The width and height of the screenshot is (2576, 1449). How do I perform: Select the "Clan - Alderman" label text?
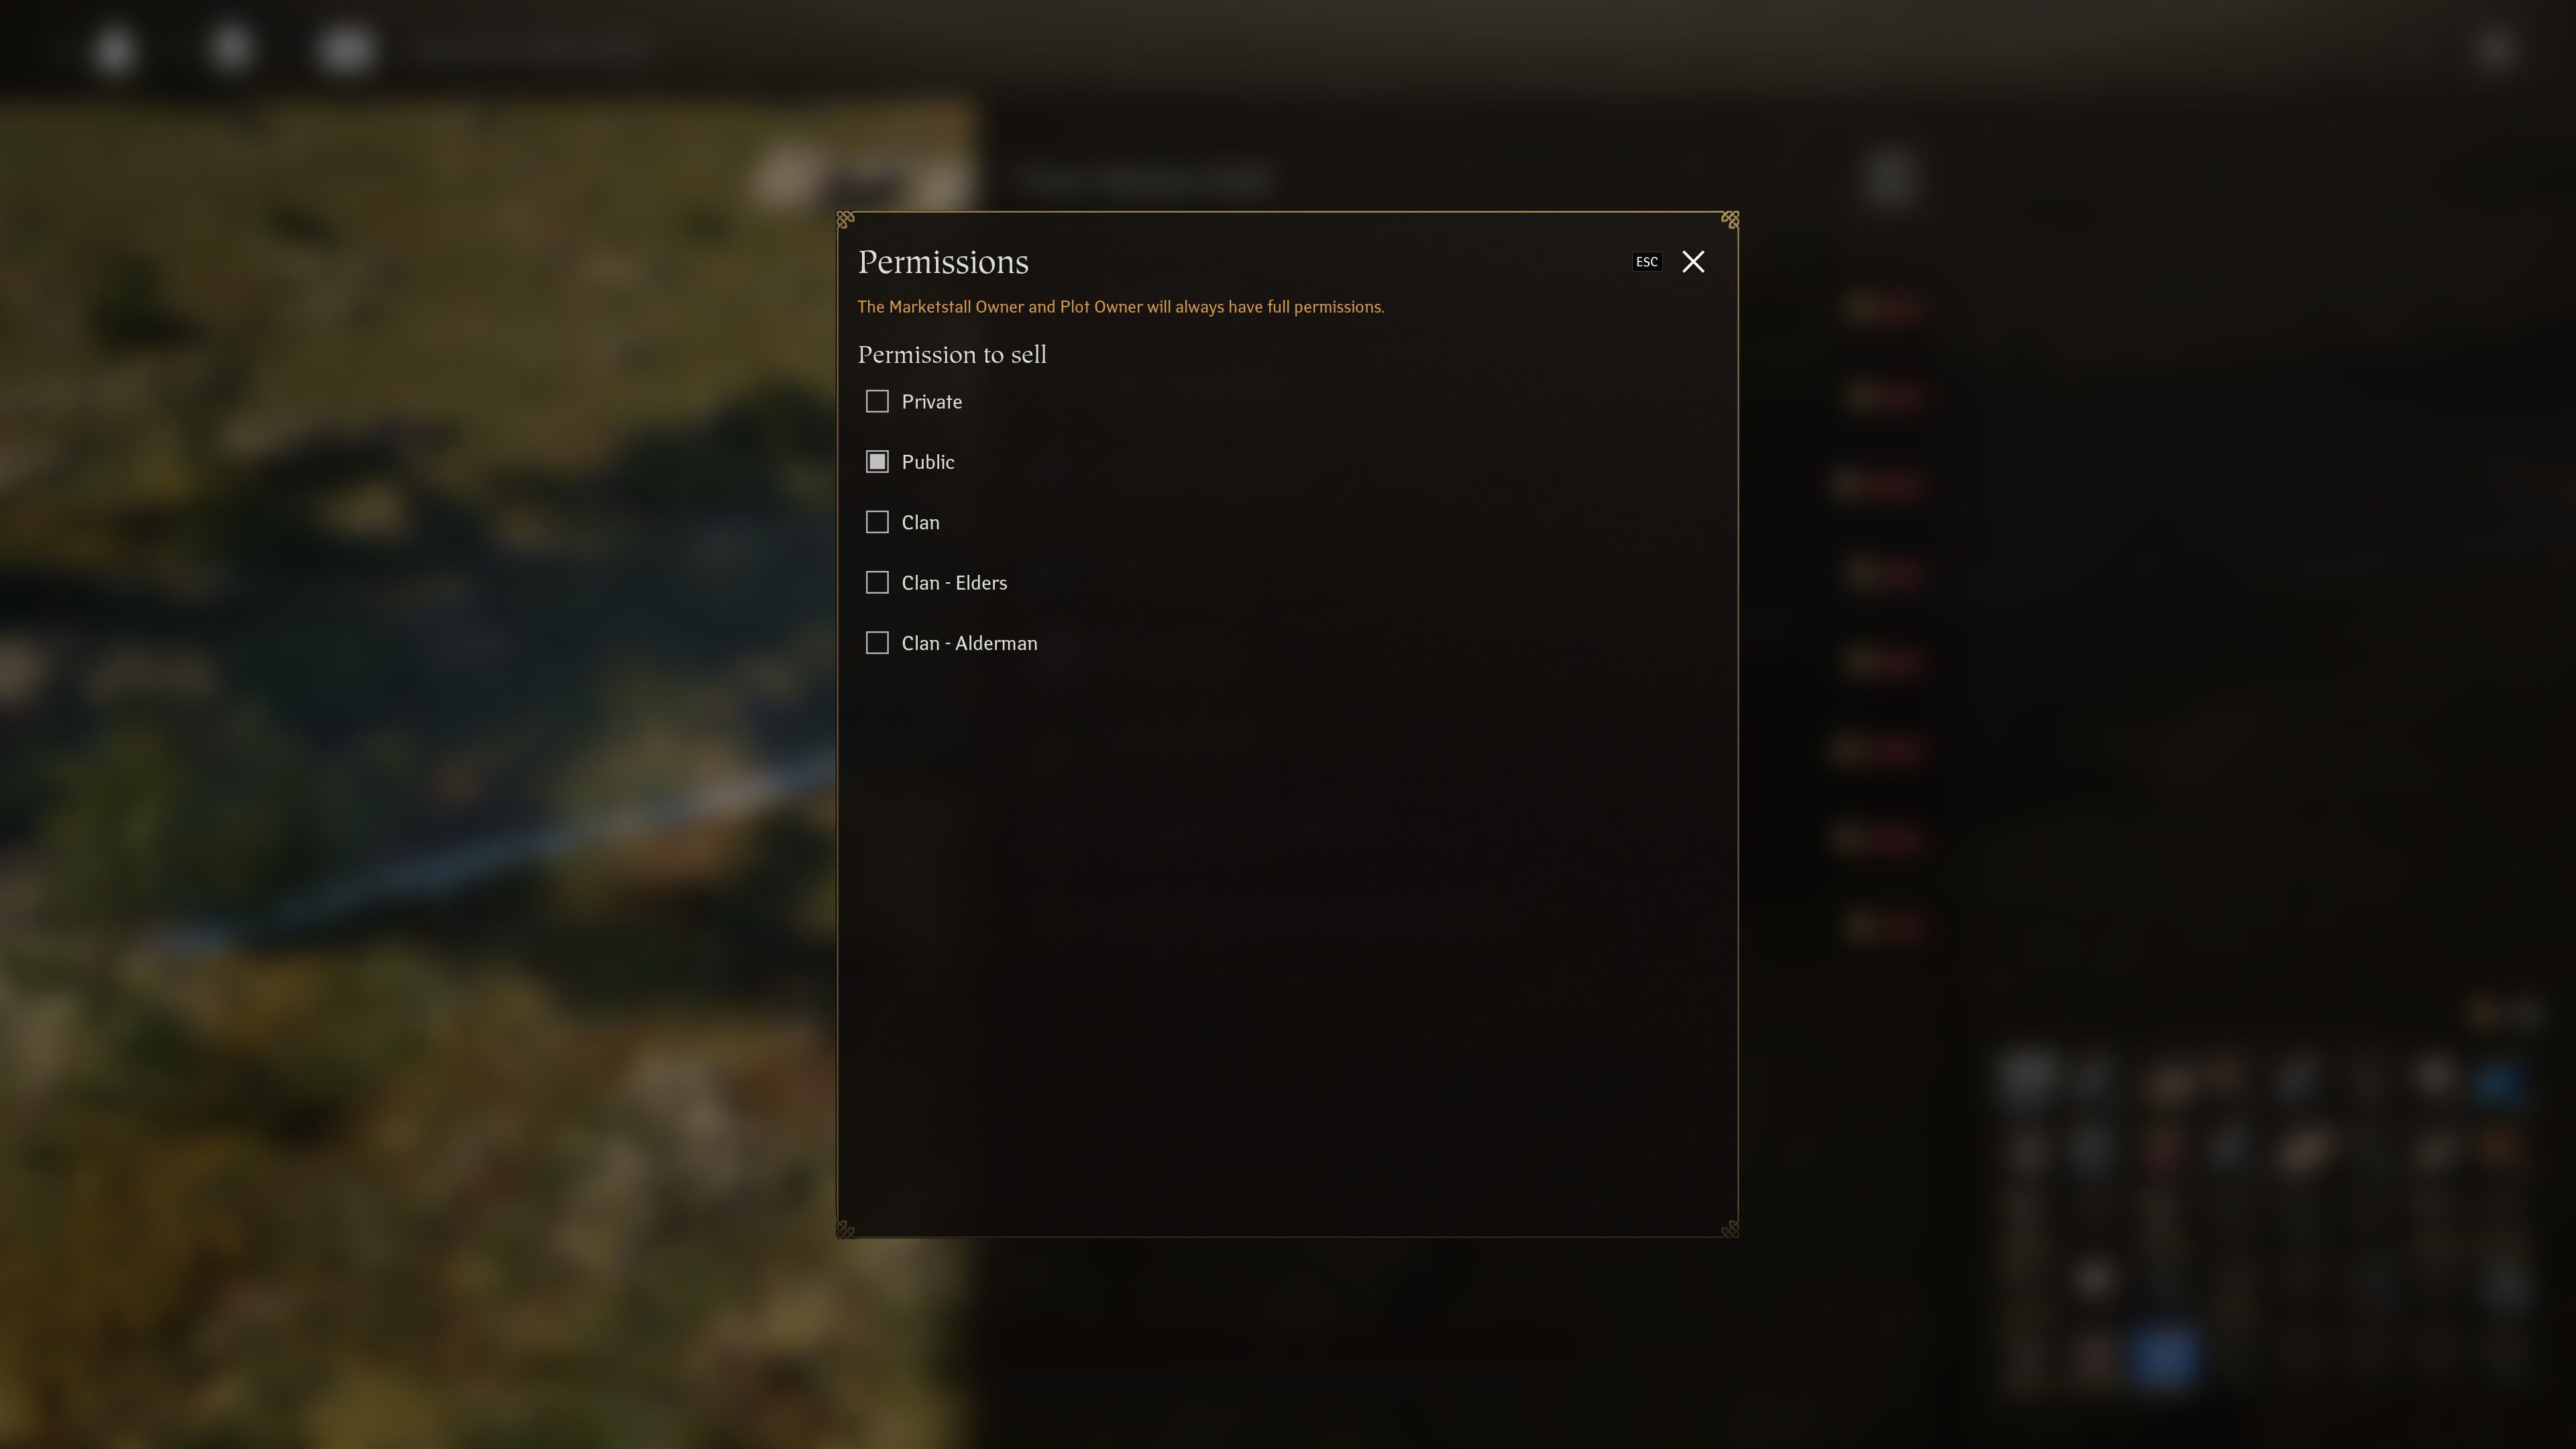[969, 643]
